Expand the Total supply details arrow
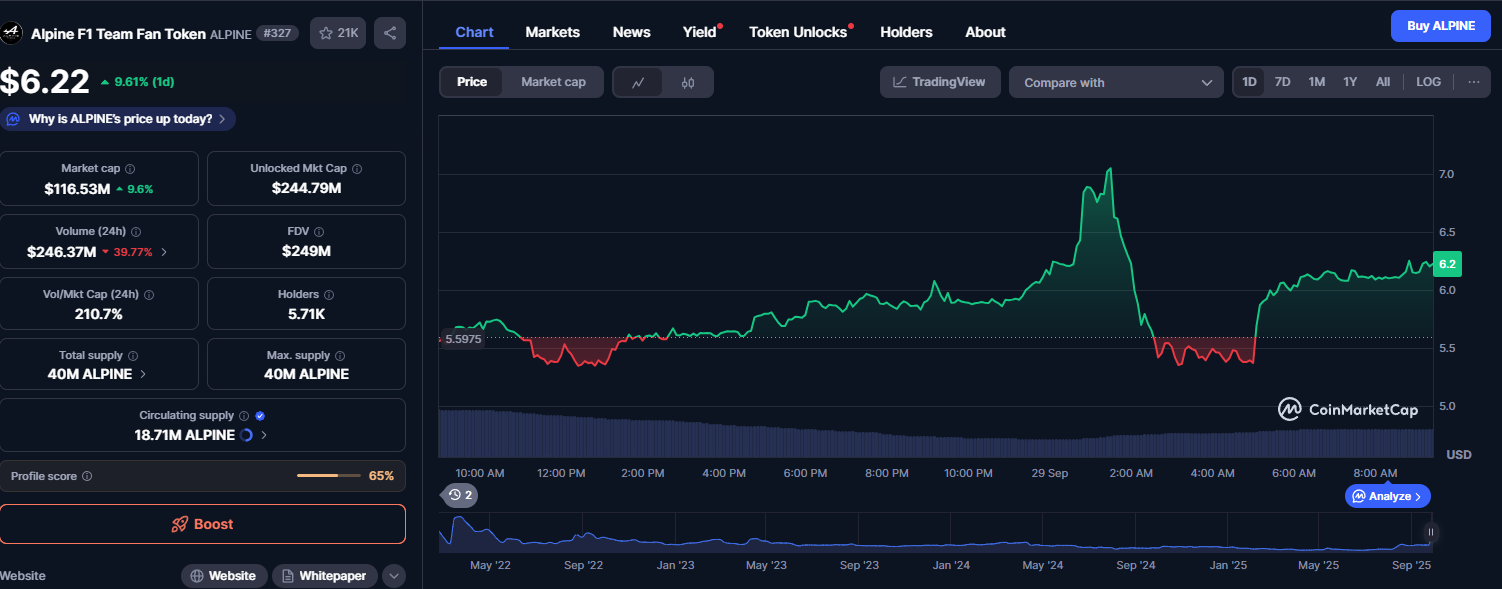Viewport: 1502px width, 589px height. (142, 374)
